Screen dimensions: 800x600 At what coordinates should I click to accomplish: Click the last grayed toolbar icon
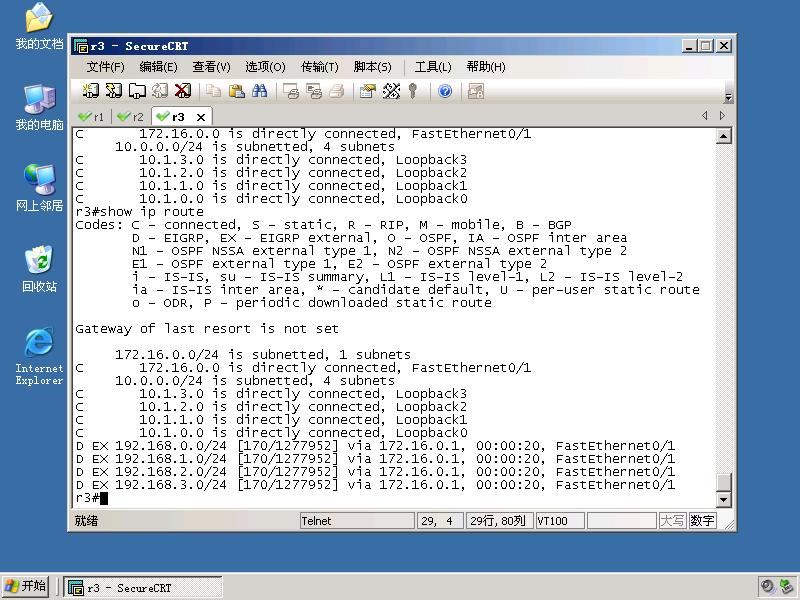tap(476, 91)
